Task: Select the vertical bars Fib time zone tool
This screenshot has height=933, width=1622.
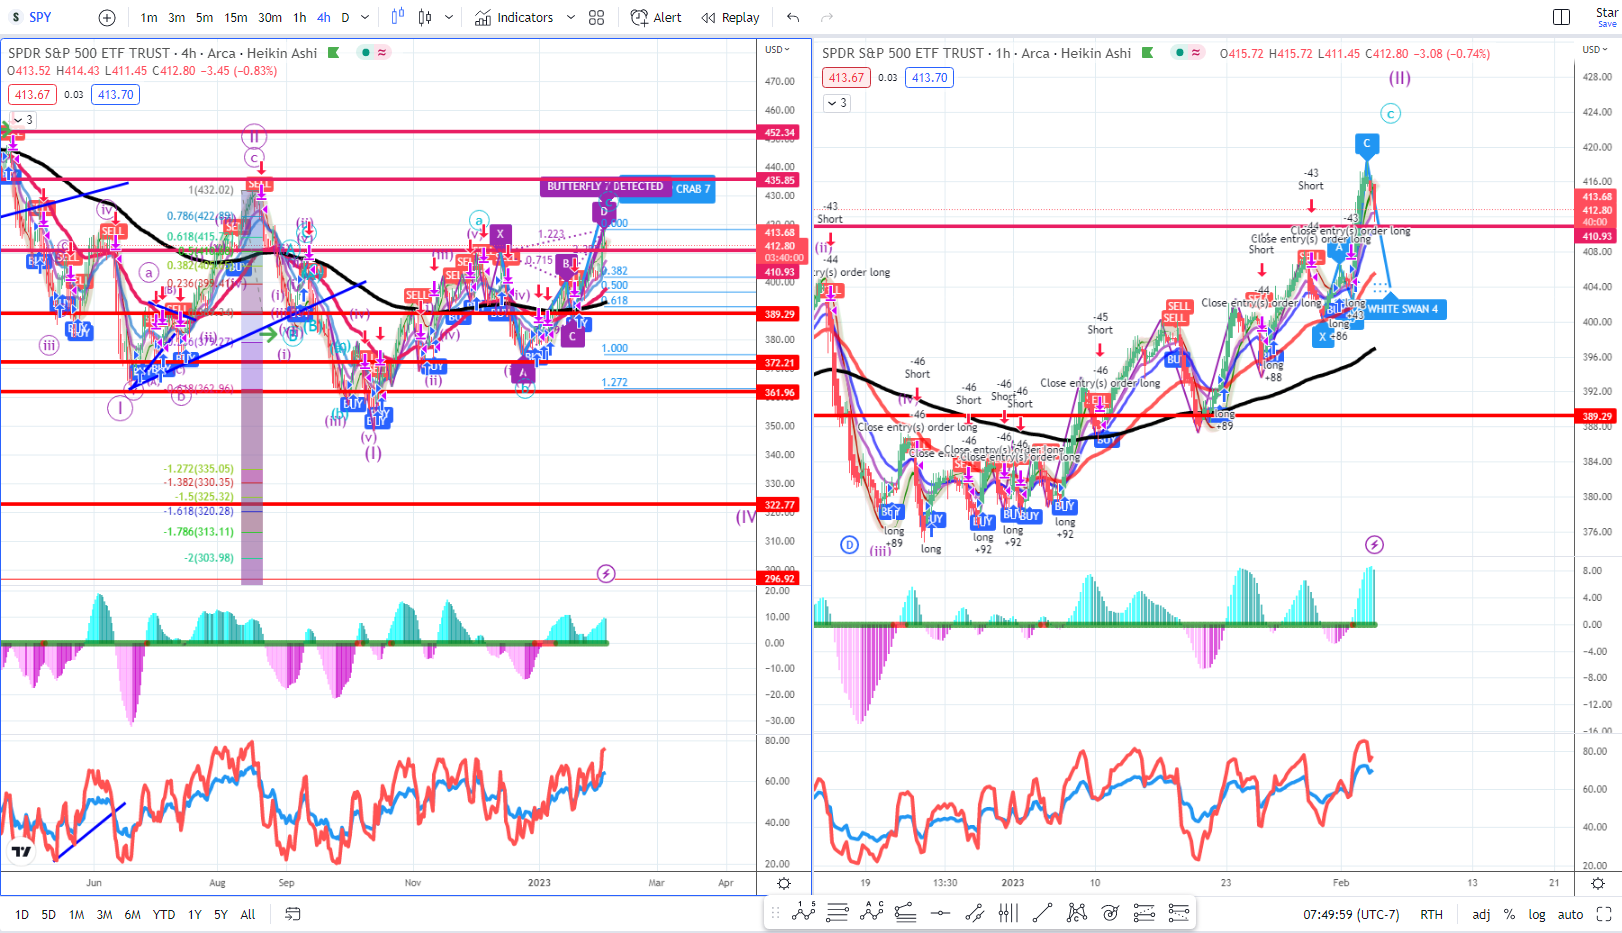Action: coord(1008,912)
